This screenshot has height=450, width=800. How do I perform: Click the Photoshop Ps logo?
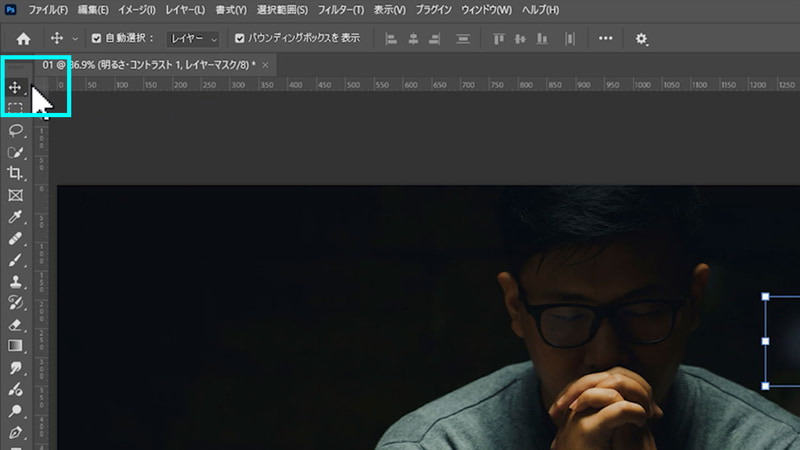click(10, 10)
